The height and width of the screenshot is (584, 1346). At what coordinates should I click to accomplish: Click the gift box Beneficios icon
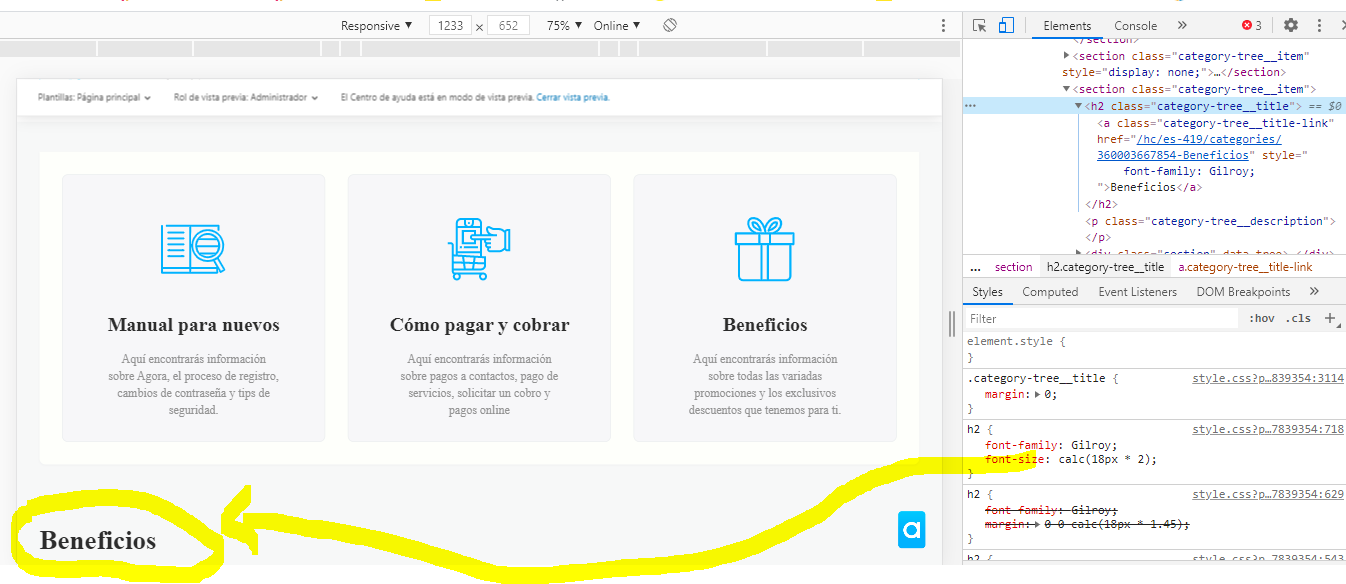click(764, 249)
